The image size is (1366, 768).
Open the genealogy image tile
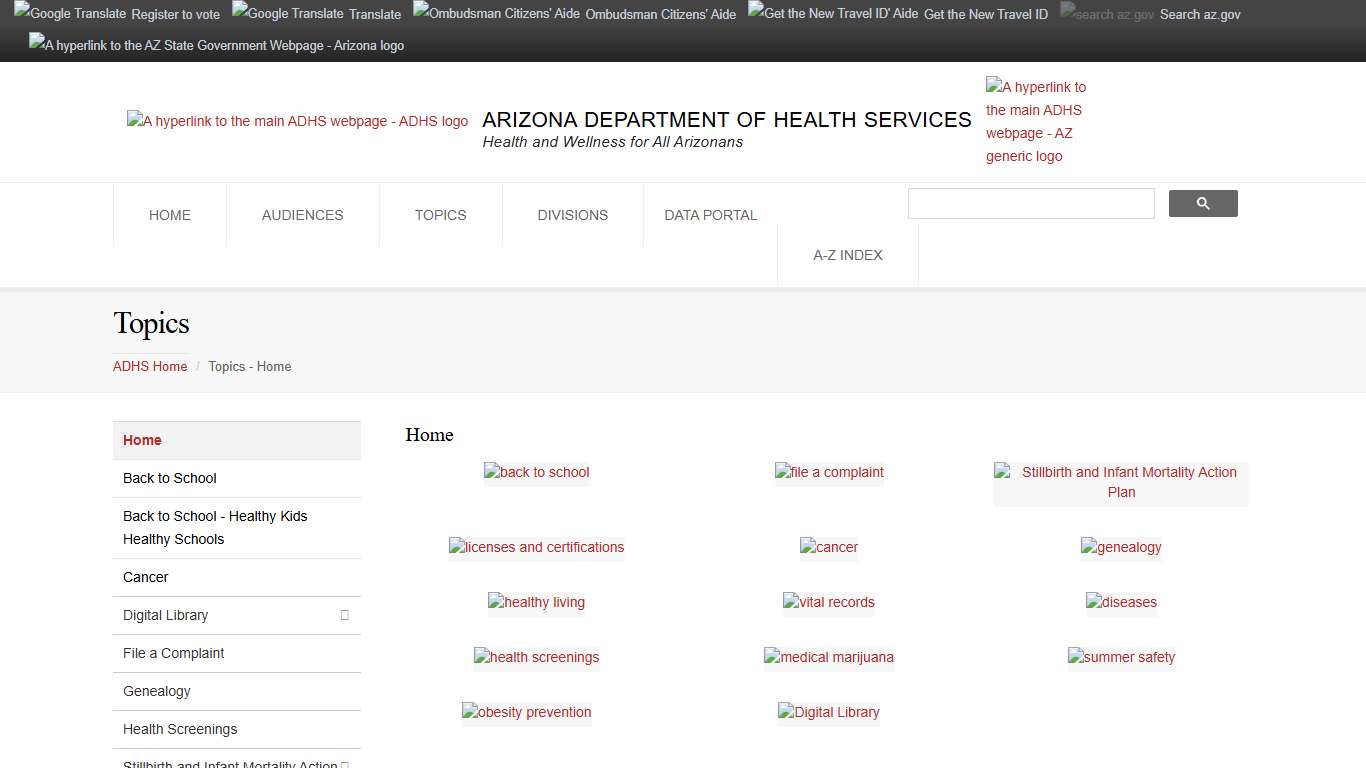coord(1121,547)
